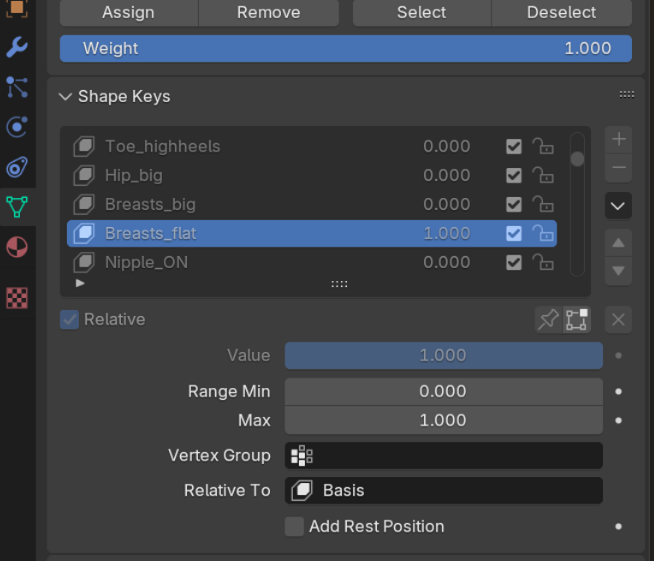Open the Modifiers properties tab
Viewport: 654px width, 561px height.
[17, 47]
